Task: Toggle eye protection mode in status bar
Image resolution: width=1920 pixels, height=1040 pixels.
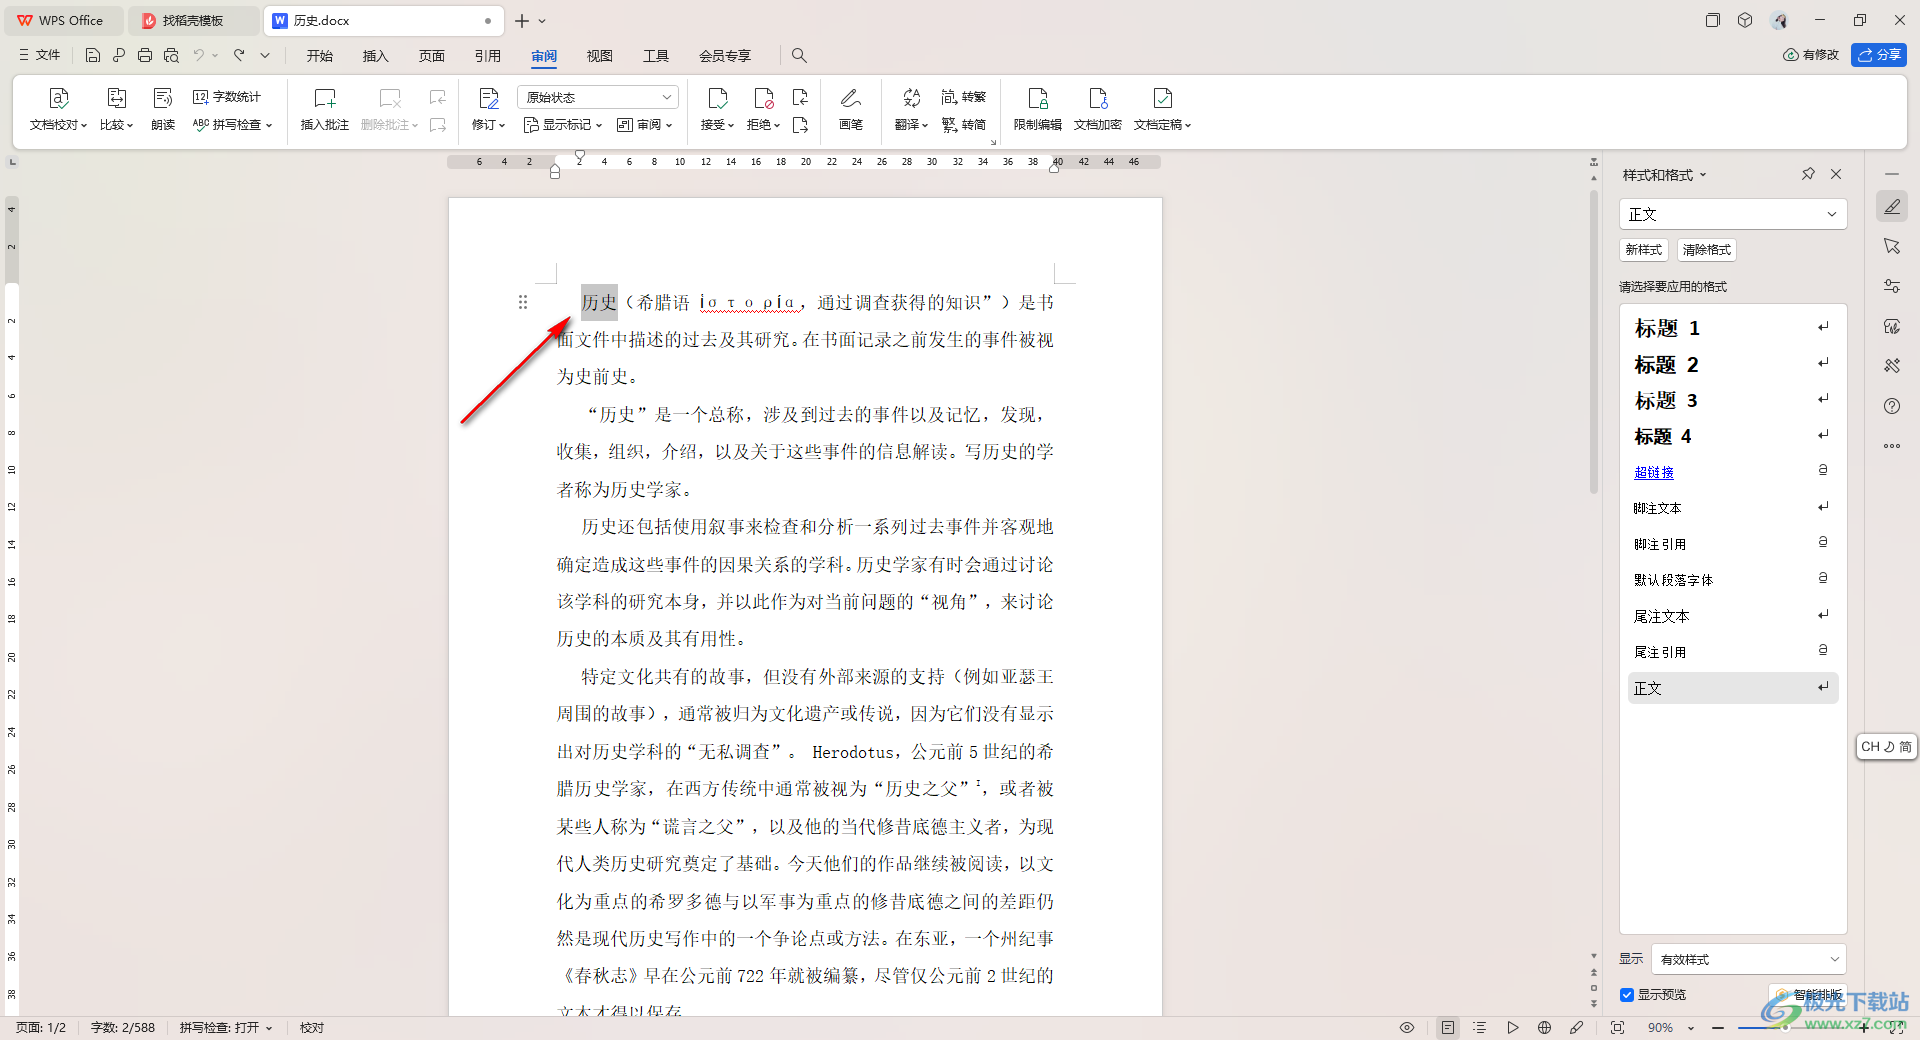Action: (x=1407, y=1027)
